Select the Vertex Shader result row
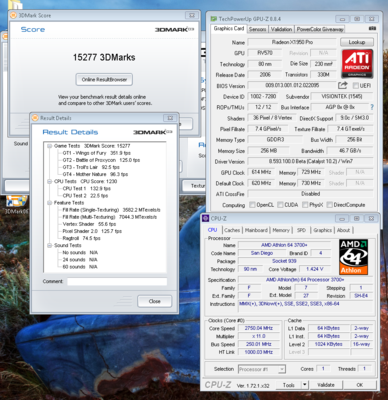The height and width of the screenshot is (400, 388). tap(89, 224)
